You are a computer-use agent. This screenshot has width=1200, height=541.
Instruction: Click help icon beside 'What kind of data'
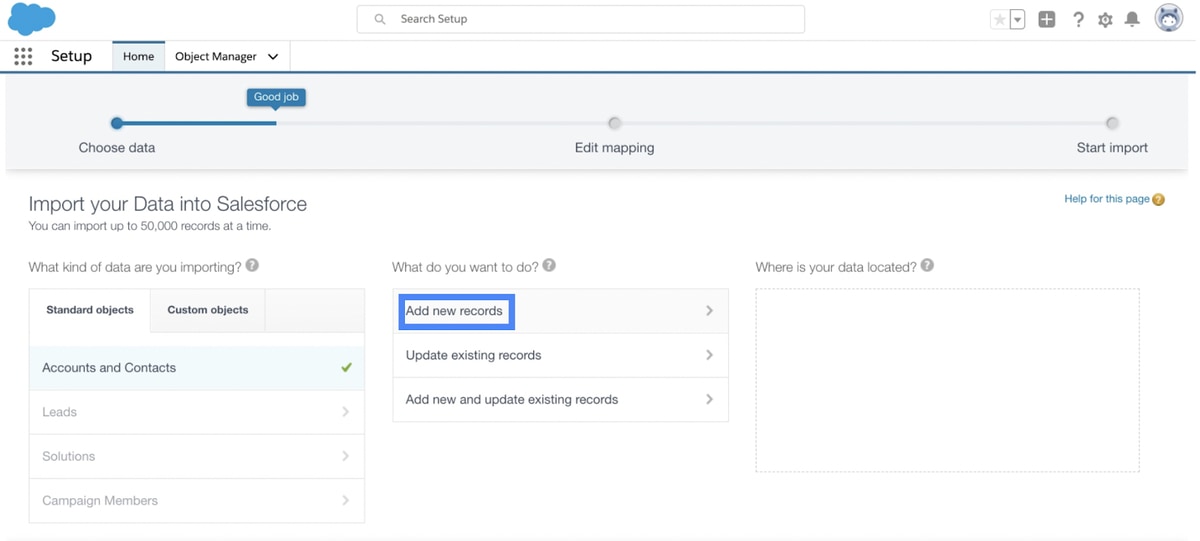(252, 266)
